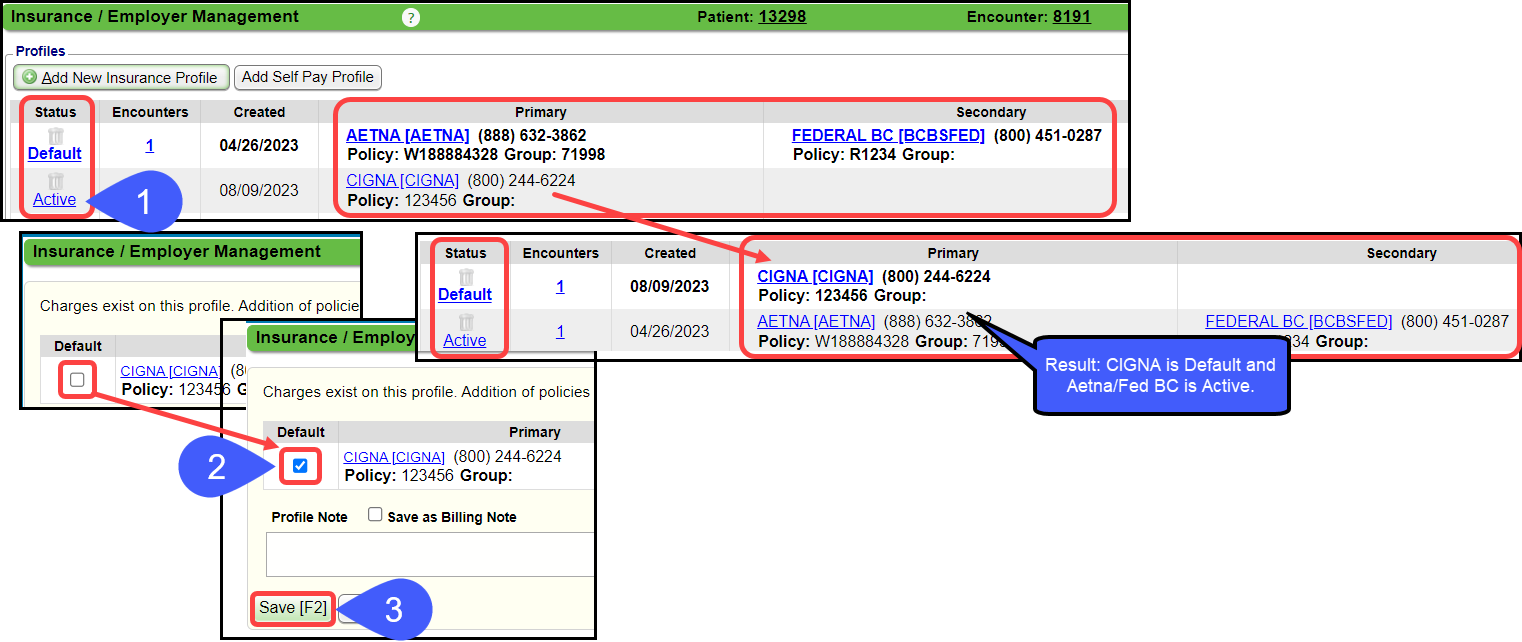Click the Profile Note label
1522x642 pixels.
[310, 518]
